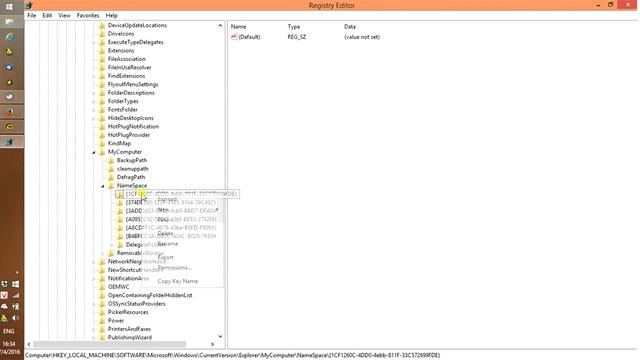
Task: Select the DeviceUpdateLocations key
Action: [137, 25]
